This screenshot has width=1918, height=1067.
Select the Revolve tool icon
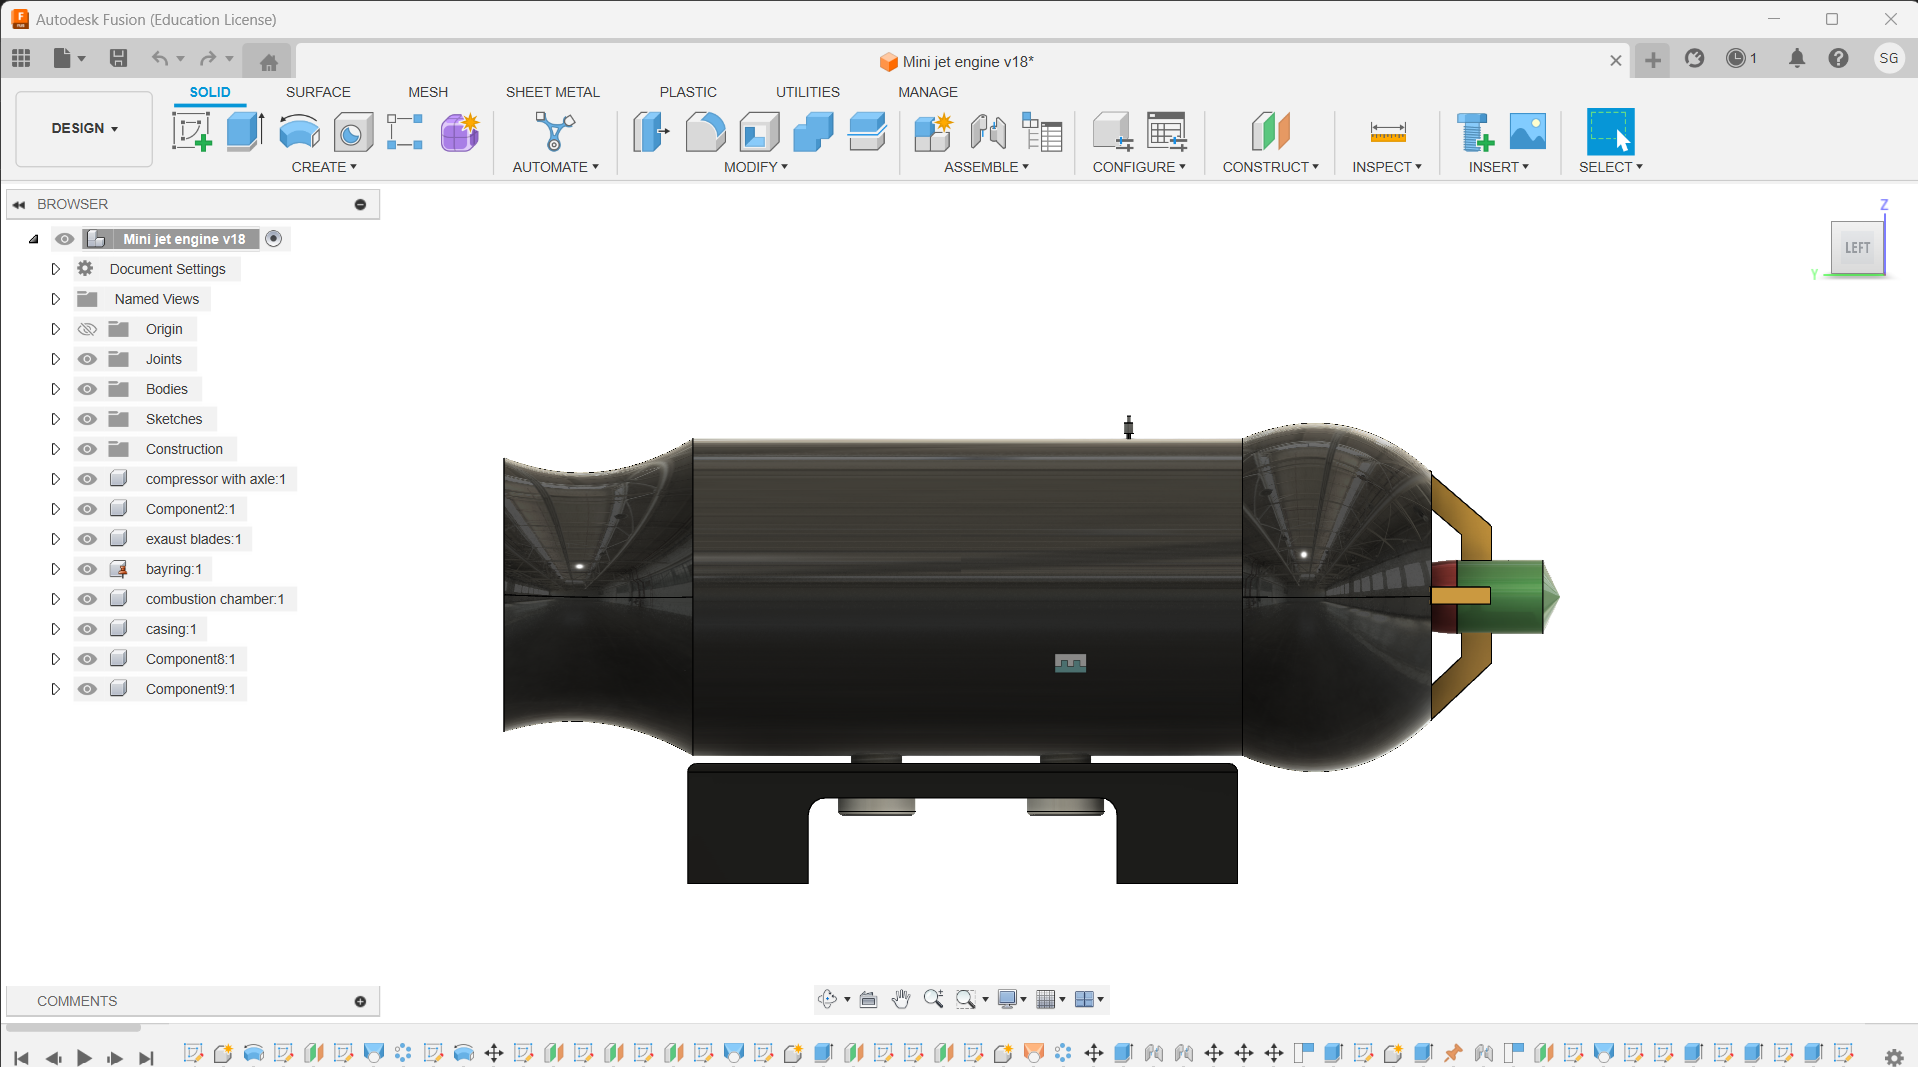299,132
